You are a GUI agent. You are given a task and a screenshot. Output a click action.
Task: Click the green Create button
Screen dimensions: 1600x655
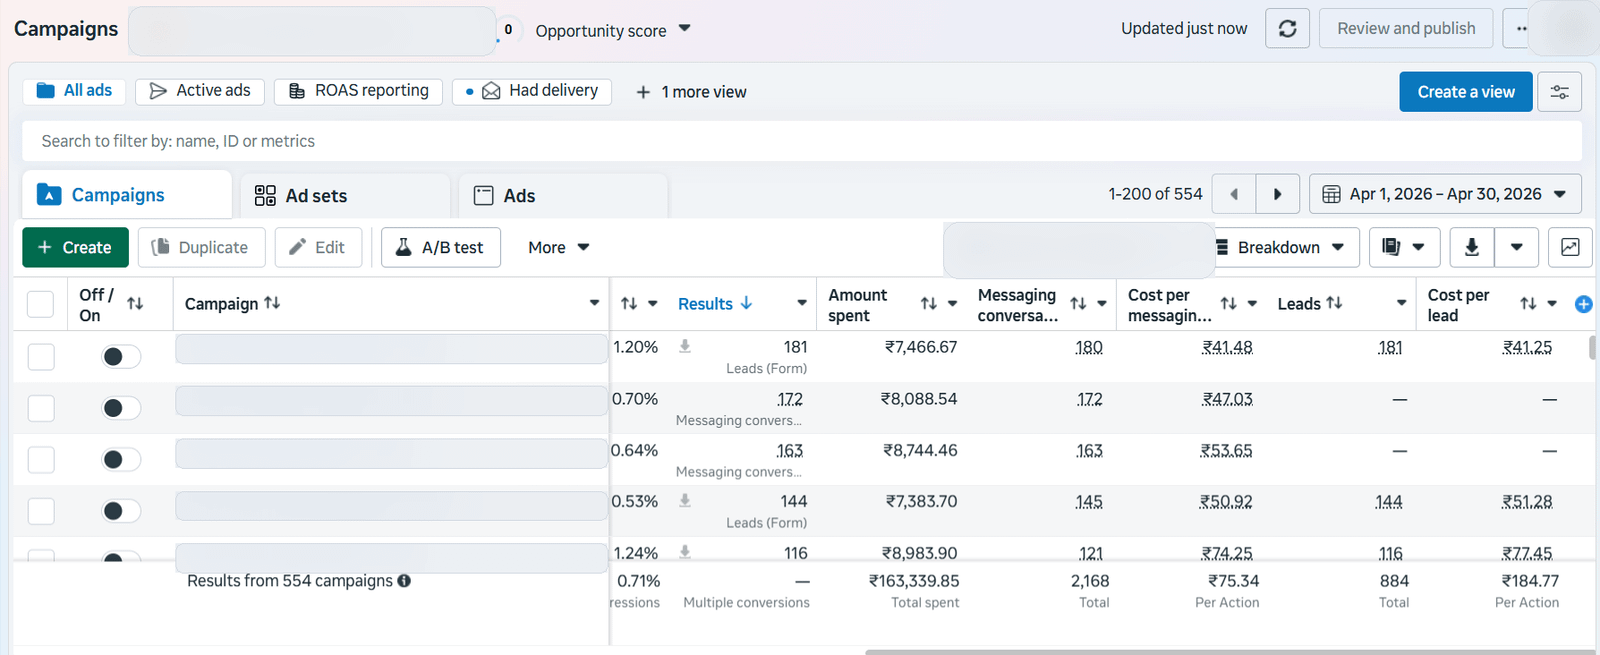coord(75,247)
